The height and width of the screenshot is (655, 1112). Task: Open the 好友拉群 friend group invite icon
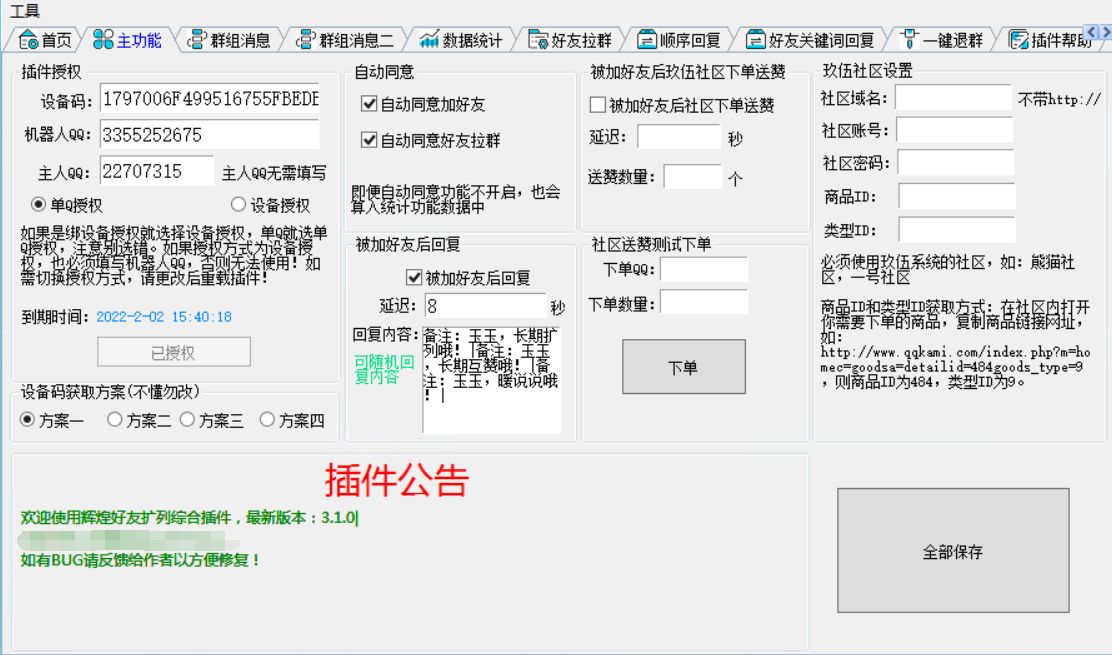[x=538, y=40]
